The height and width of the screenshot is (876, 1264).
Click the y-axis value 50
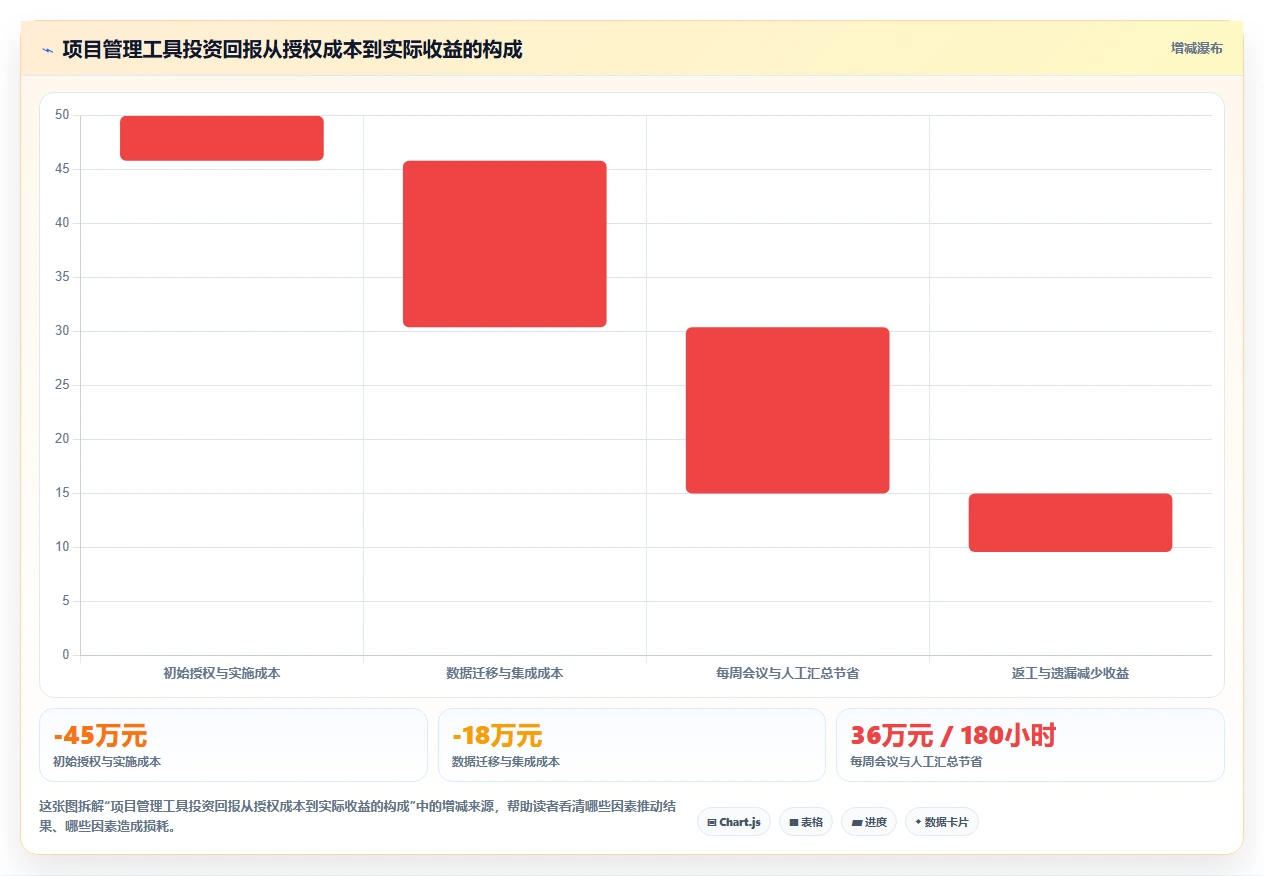[62, 115]
